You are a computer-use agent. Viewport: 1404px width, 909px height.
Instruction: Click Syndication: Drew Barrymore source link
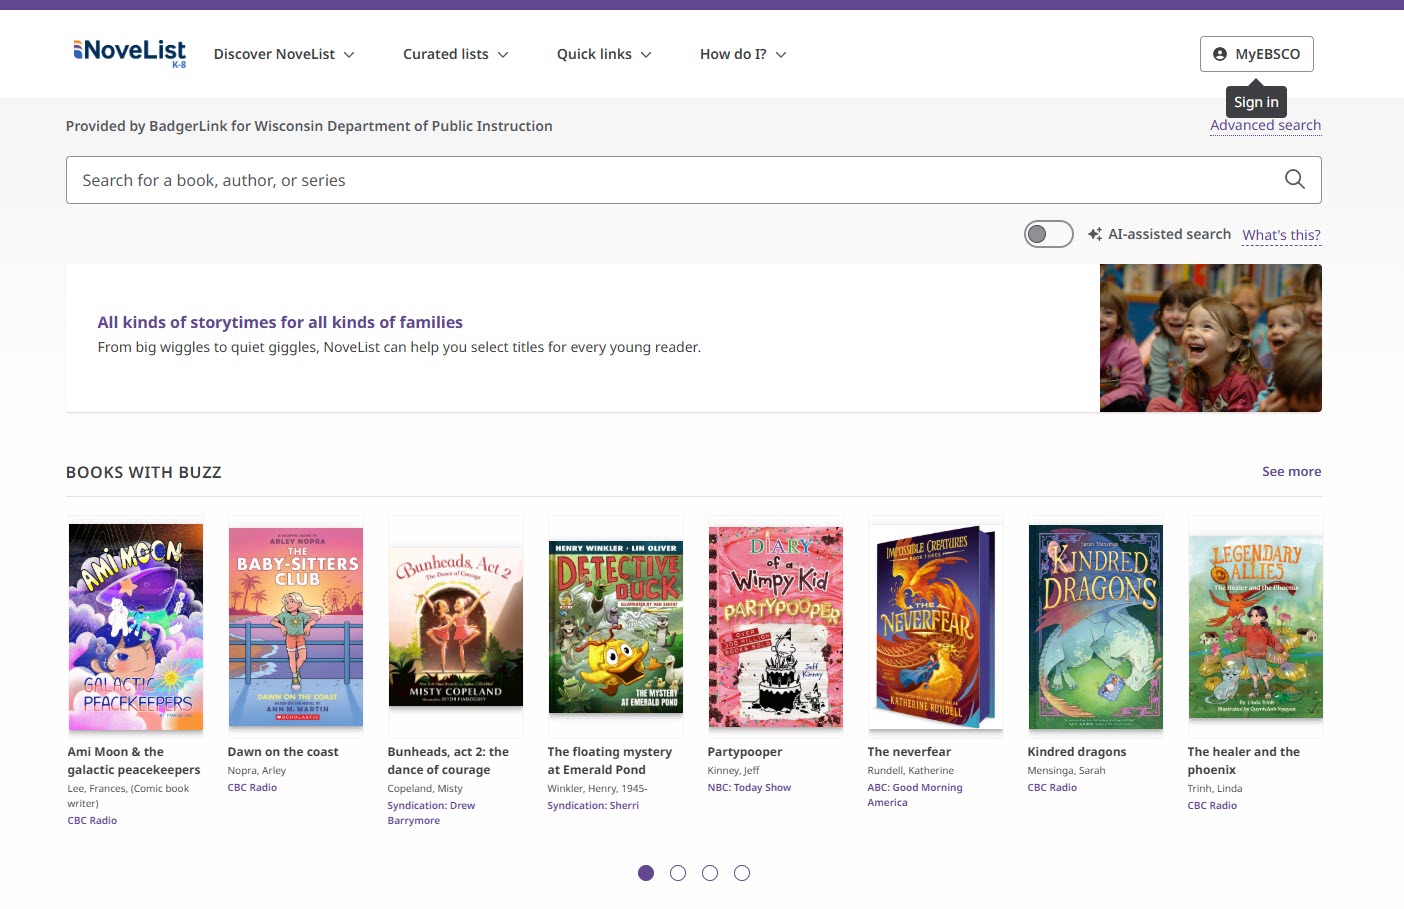(x=431, y=813)
